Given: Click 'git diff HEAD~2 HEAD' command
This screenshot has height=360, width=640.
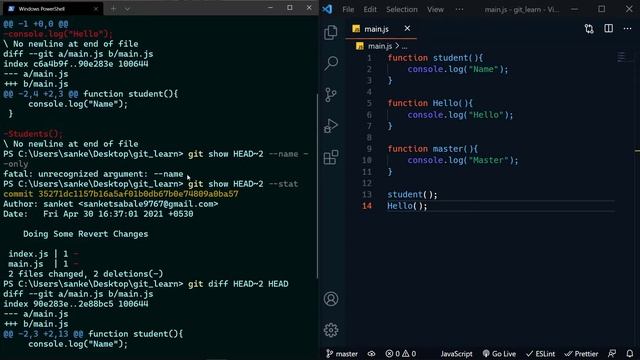Looking at the screenshot, I should tap(238, 284).
